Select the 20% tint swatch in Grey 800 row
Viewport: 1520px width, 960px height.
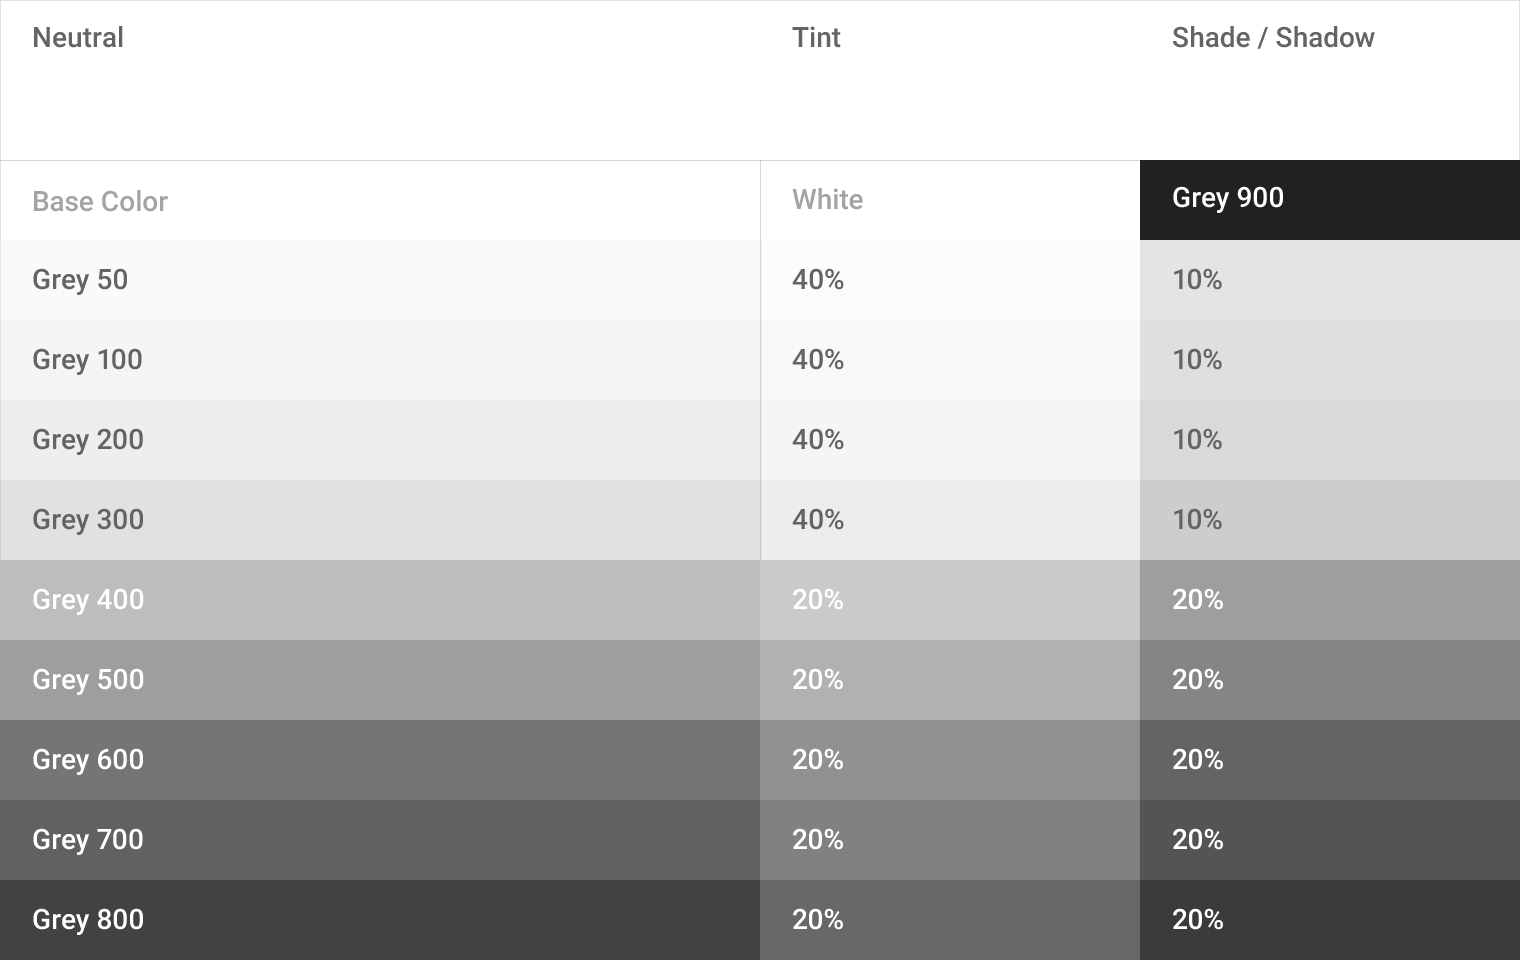[950, 920]
